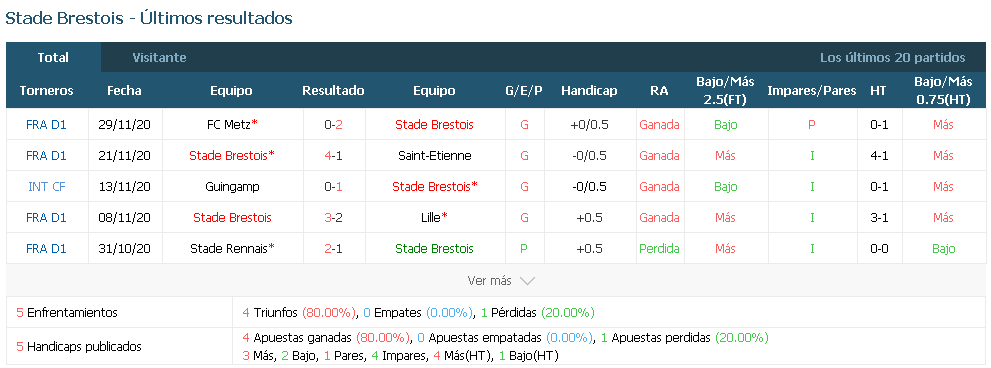991x368 pixels.
Task: Click the Handicap column header
Action: point(589,91)
